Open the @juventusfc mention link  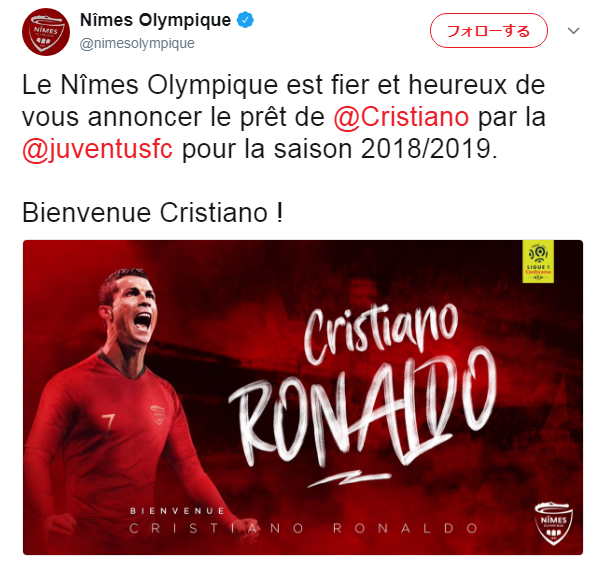coord(97,149)
